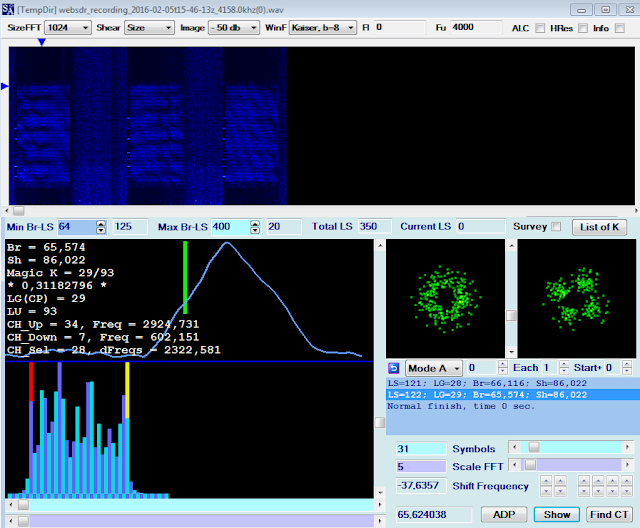
Task: Check the Survey checkbox
Action: (556, 227)
